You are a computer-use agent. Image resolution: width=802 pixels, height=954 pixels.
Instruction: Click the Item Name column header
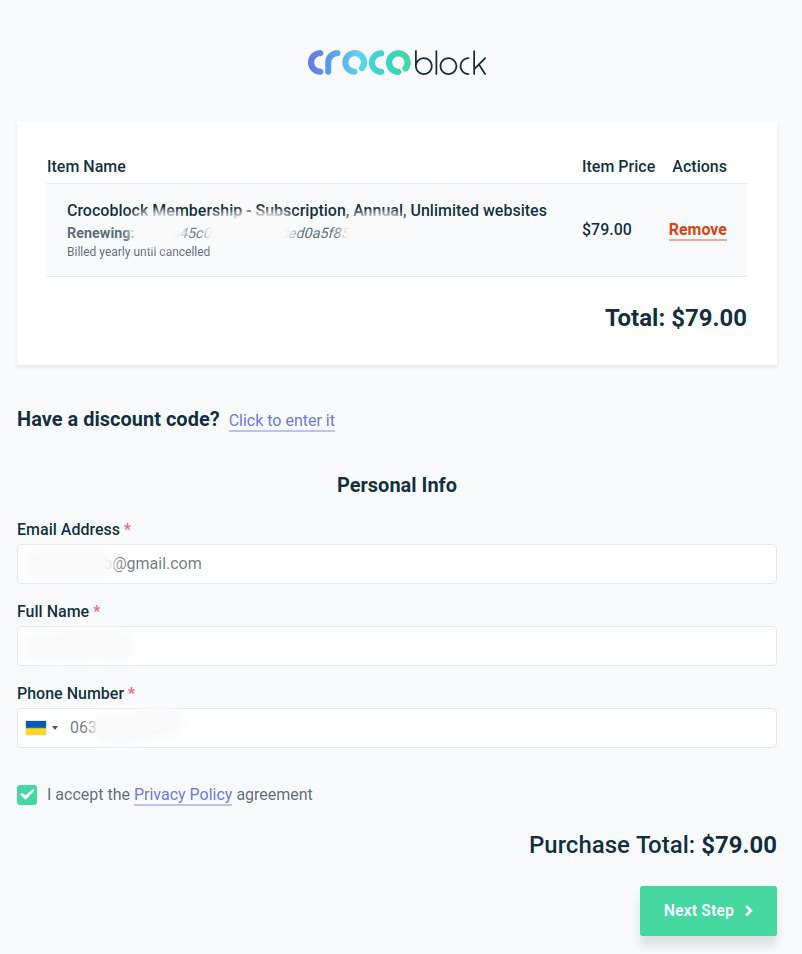pyautogui.click(x=86, y=166)
